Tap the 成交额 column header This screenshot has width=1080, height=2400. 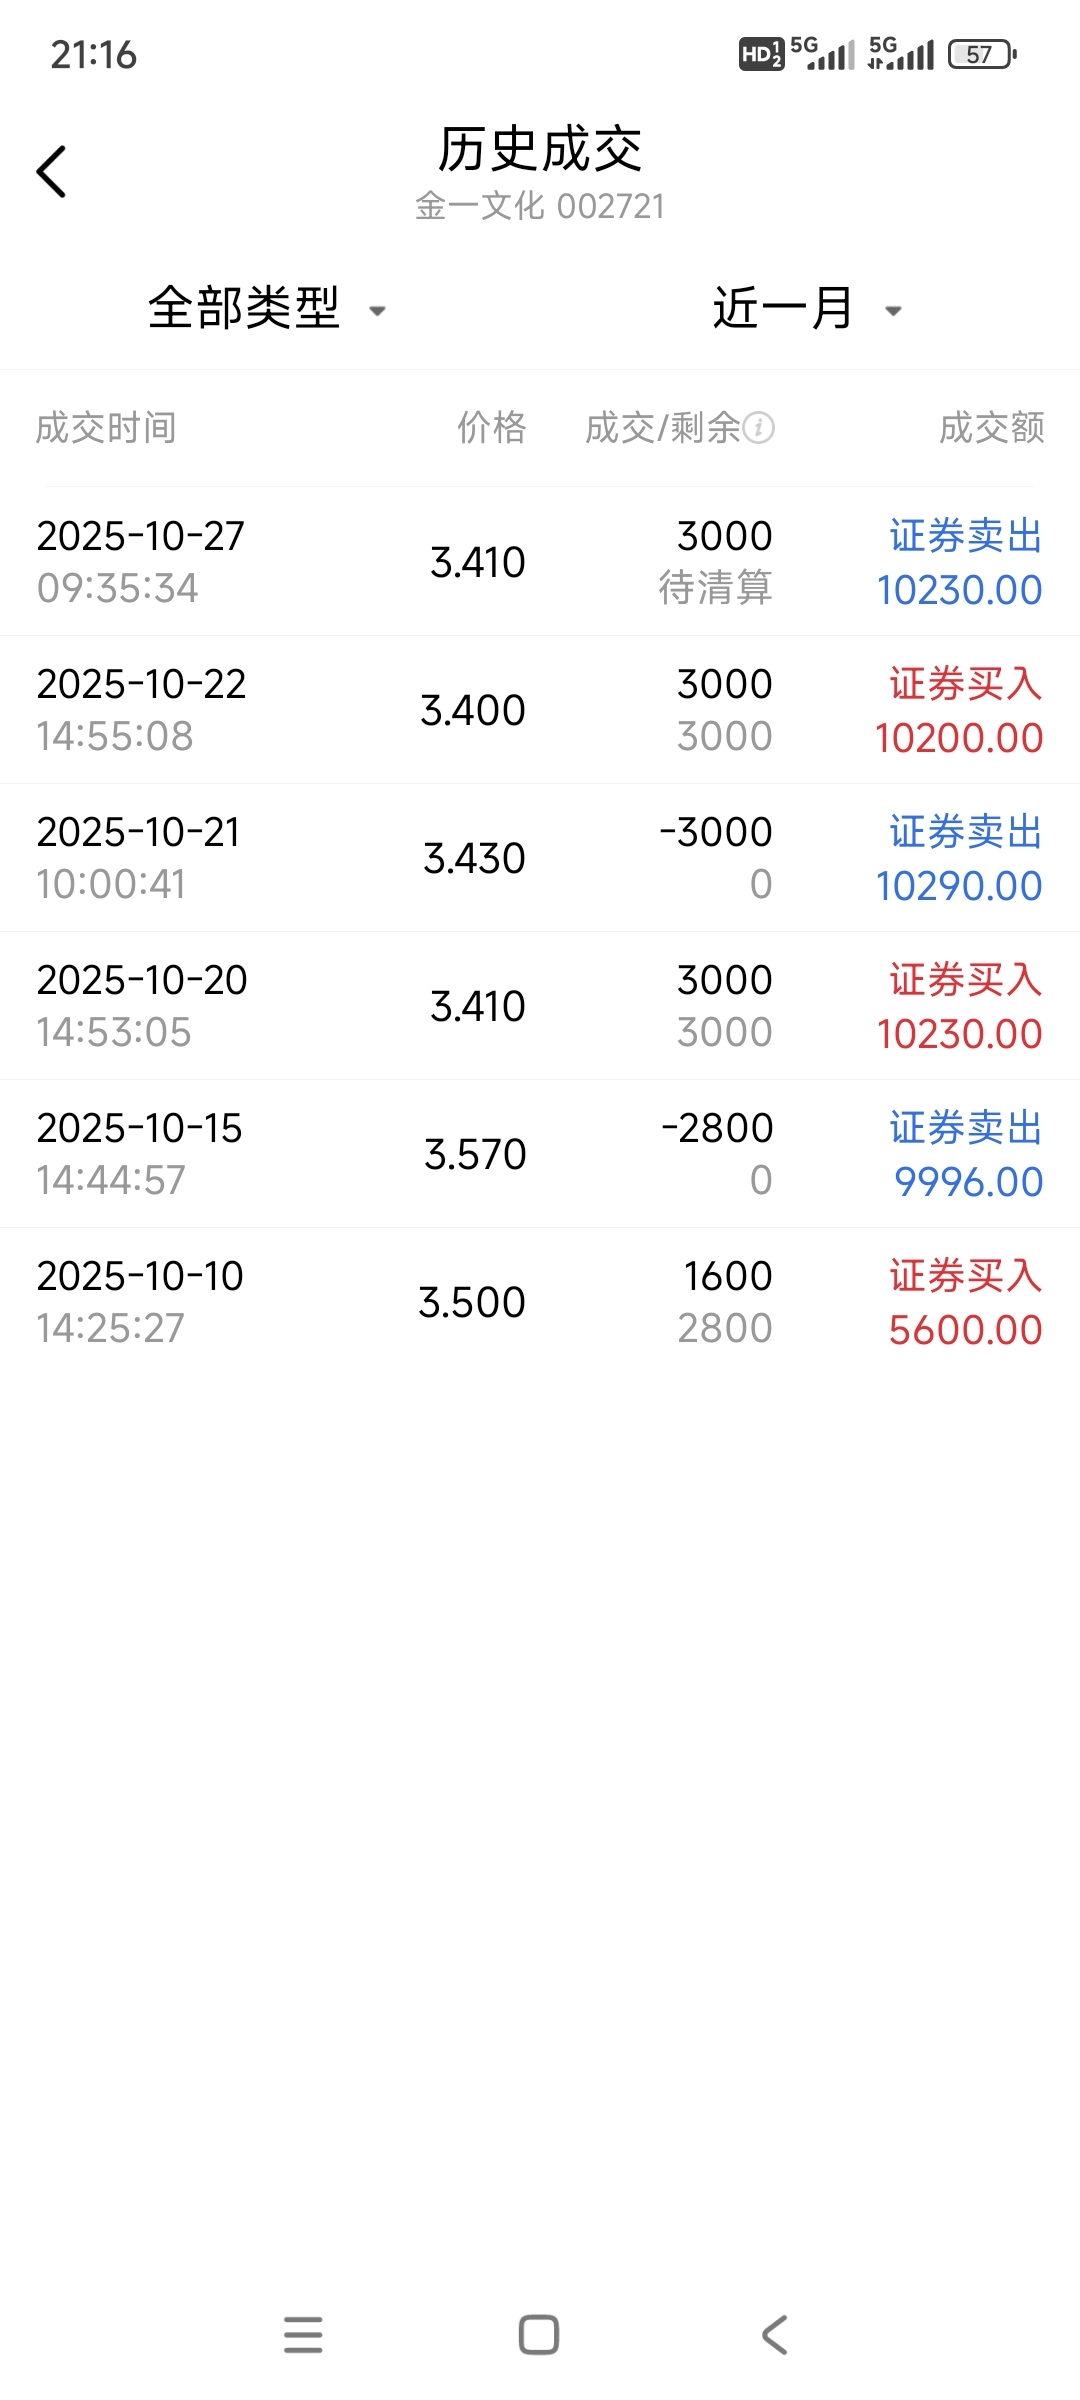click(991, 428)
